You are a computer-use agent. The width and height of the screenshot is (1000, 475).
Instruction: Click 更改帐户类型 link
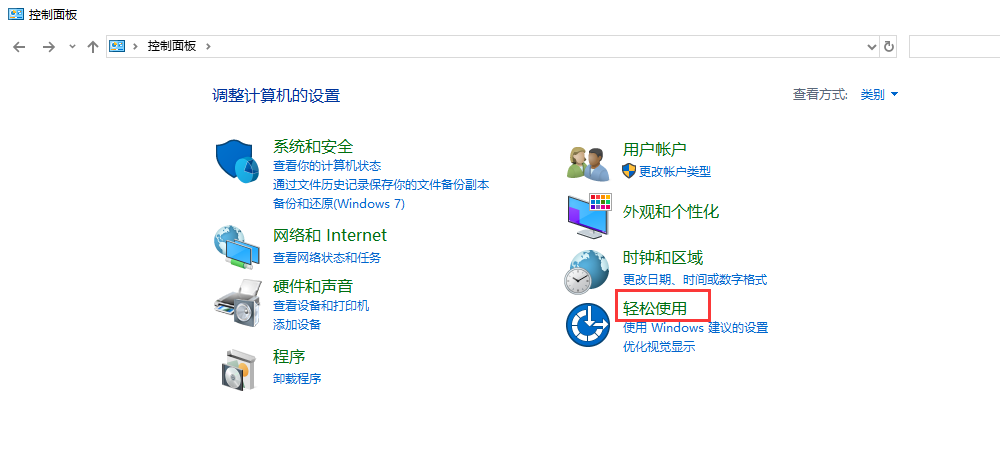tap(674, 171)
